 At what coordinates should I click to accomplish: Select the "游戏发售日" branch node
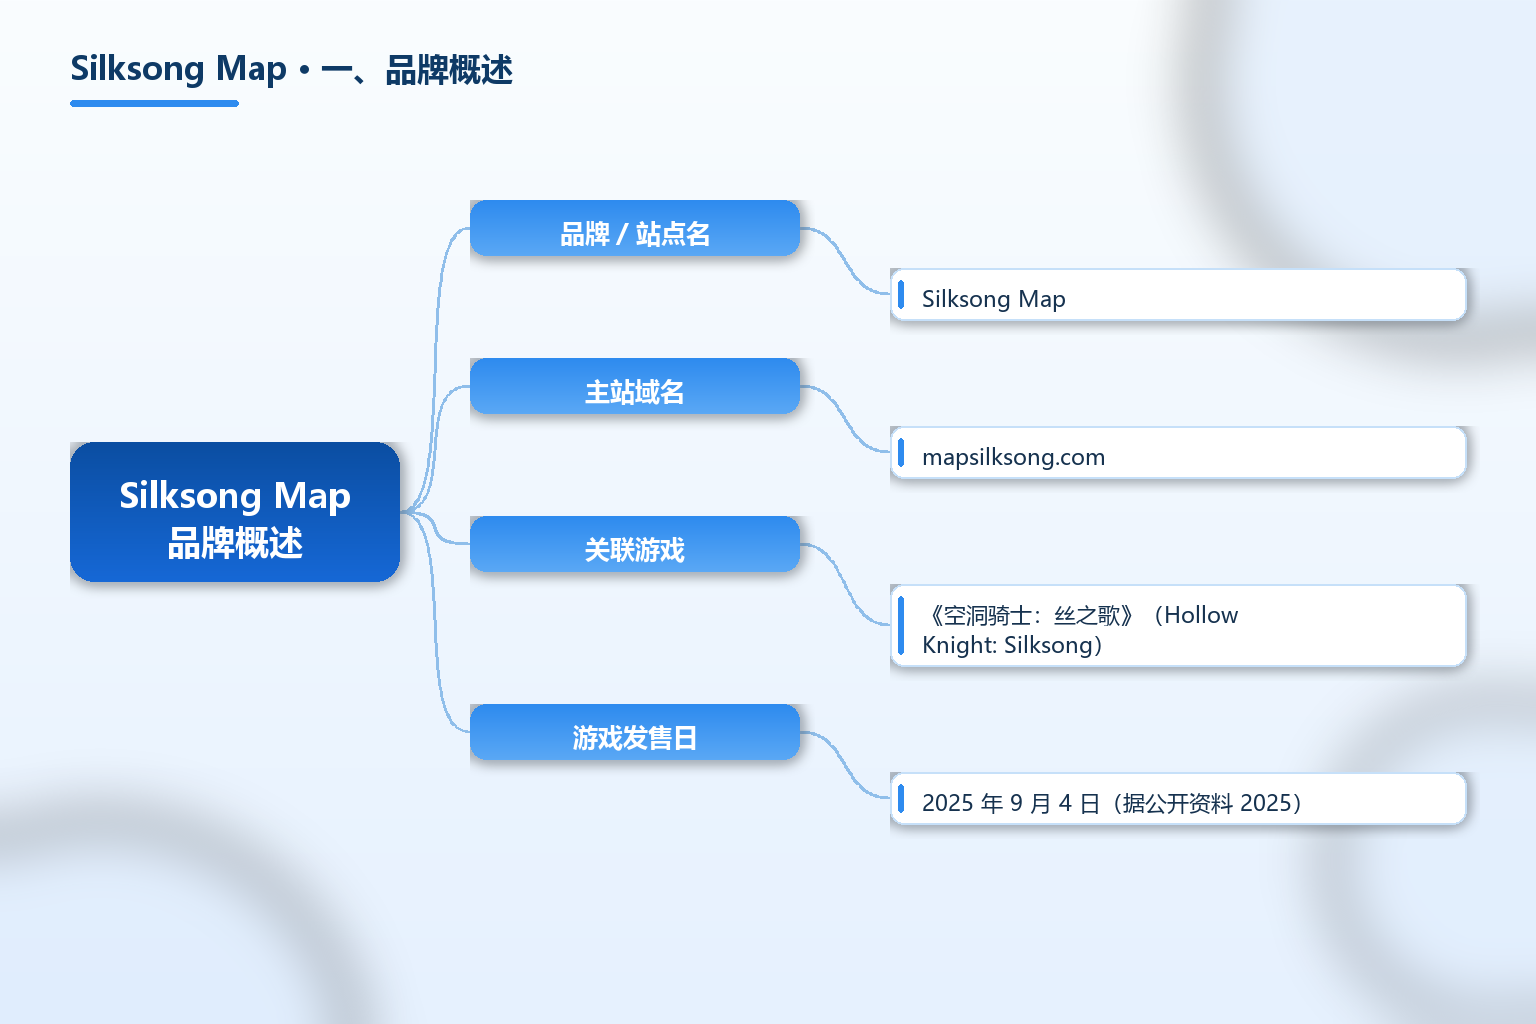point(635,732)
